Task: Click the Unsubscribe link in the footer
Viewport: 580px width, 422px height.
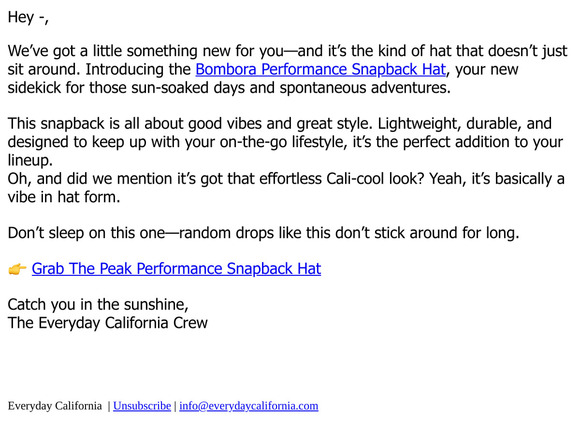Action: (142, 406)
